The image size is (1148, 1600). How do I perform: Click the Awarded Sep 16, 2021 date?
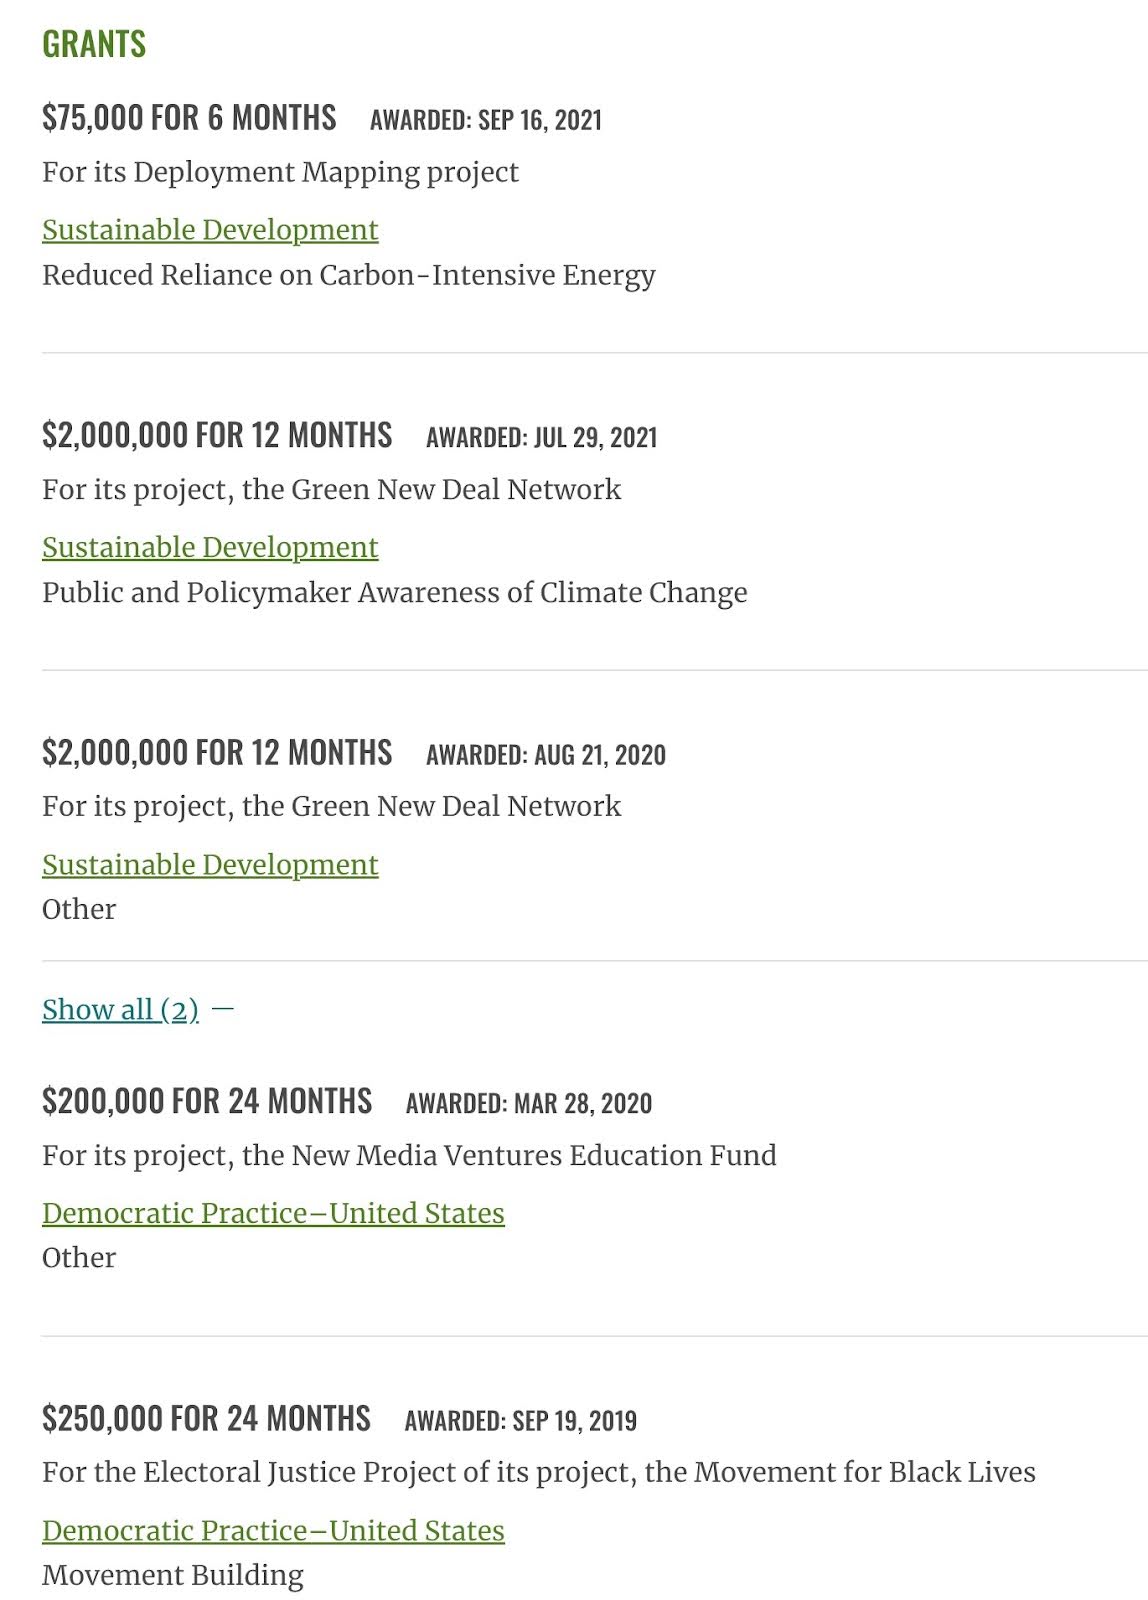click(486, 120)
